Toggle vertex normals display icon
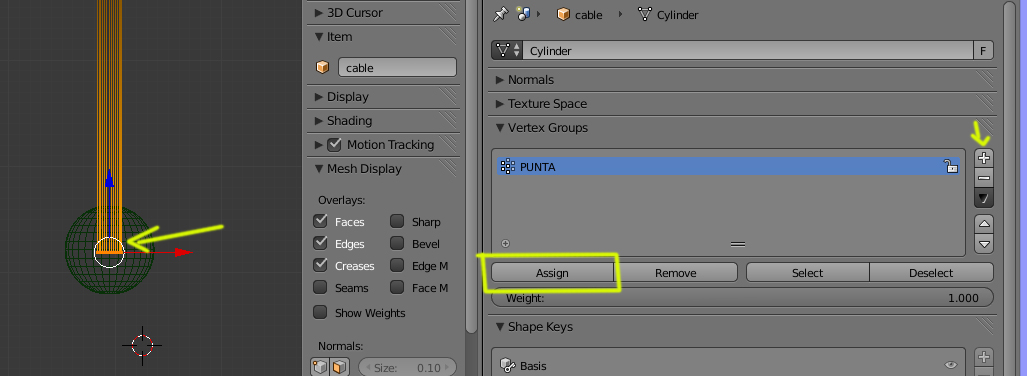Image resolution: width=1027 pixels, height=376 pixels. (x=320, y=367)
